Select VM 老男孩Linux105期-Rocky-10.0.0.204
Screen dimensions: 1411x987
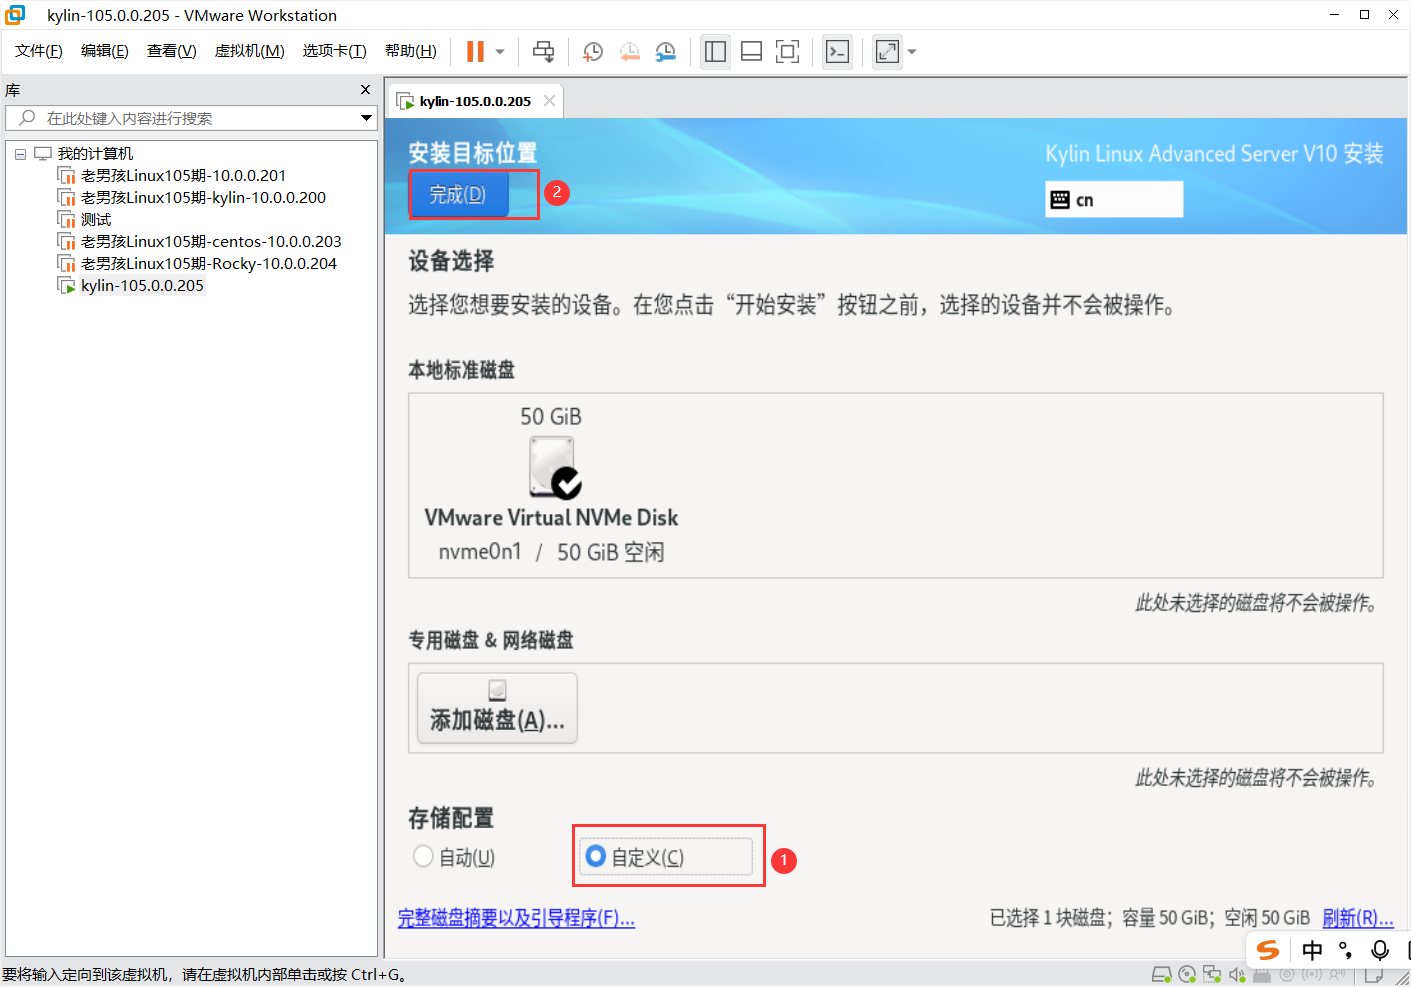(x=209, y=264)
